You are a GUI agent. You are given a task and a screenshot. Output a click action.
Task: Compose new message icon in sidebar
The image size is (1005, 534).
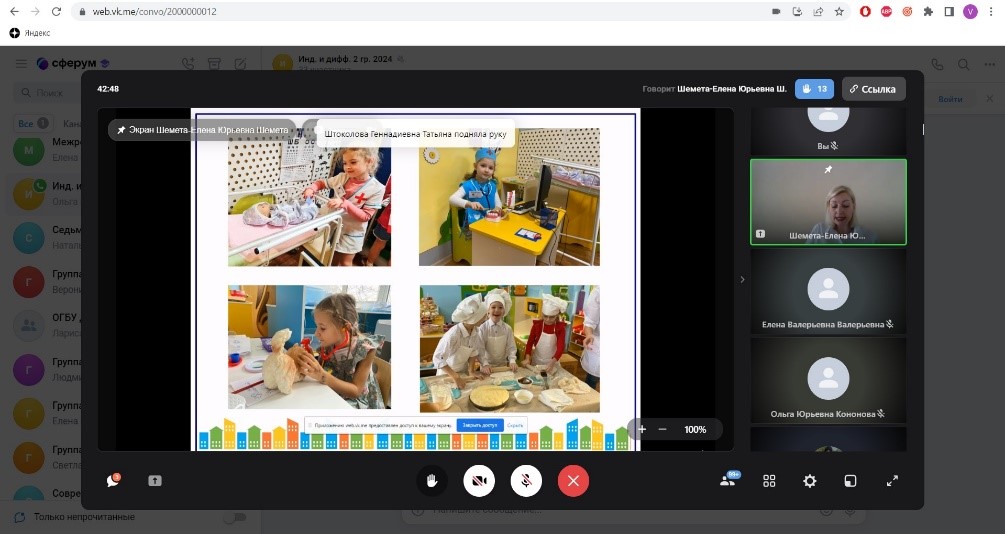coord(240,63)
